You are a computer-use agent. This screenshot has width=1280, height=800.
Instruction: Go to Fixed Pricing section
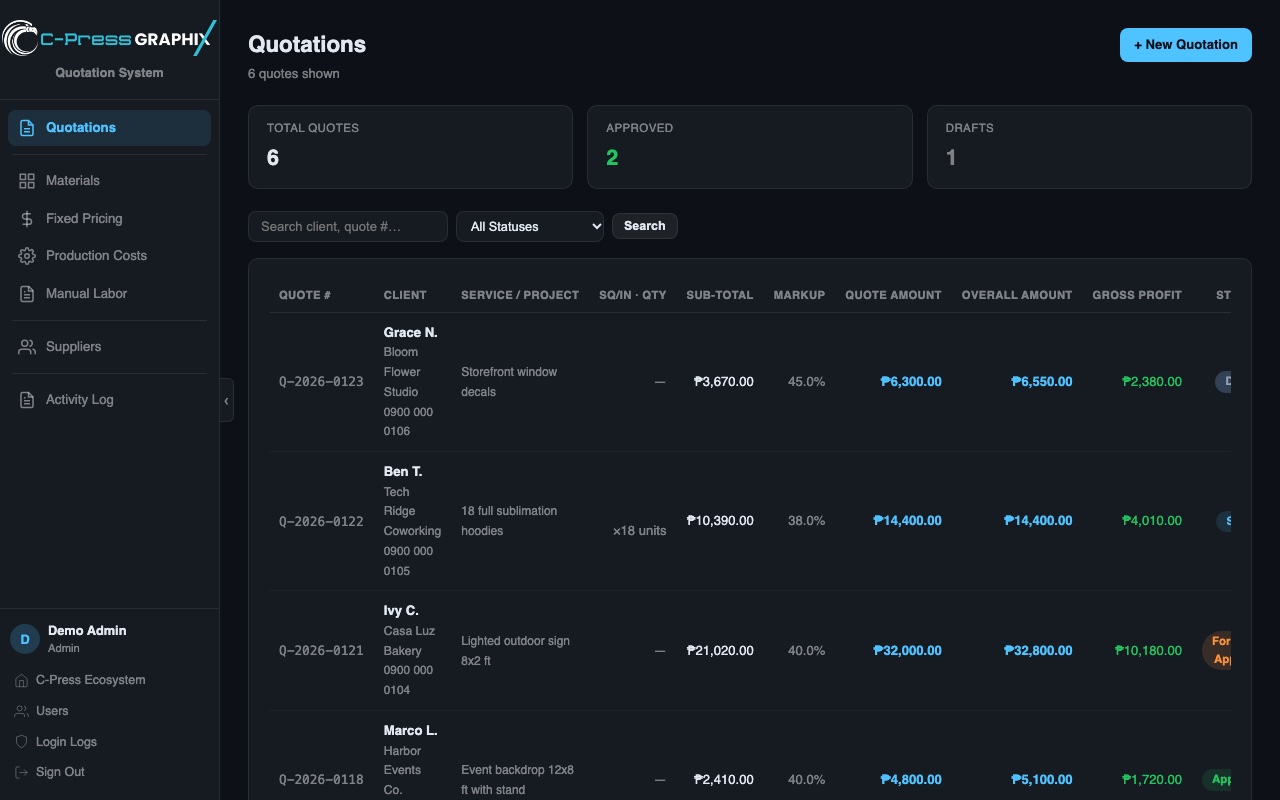109,219
